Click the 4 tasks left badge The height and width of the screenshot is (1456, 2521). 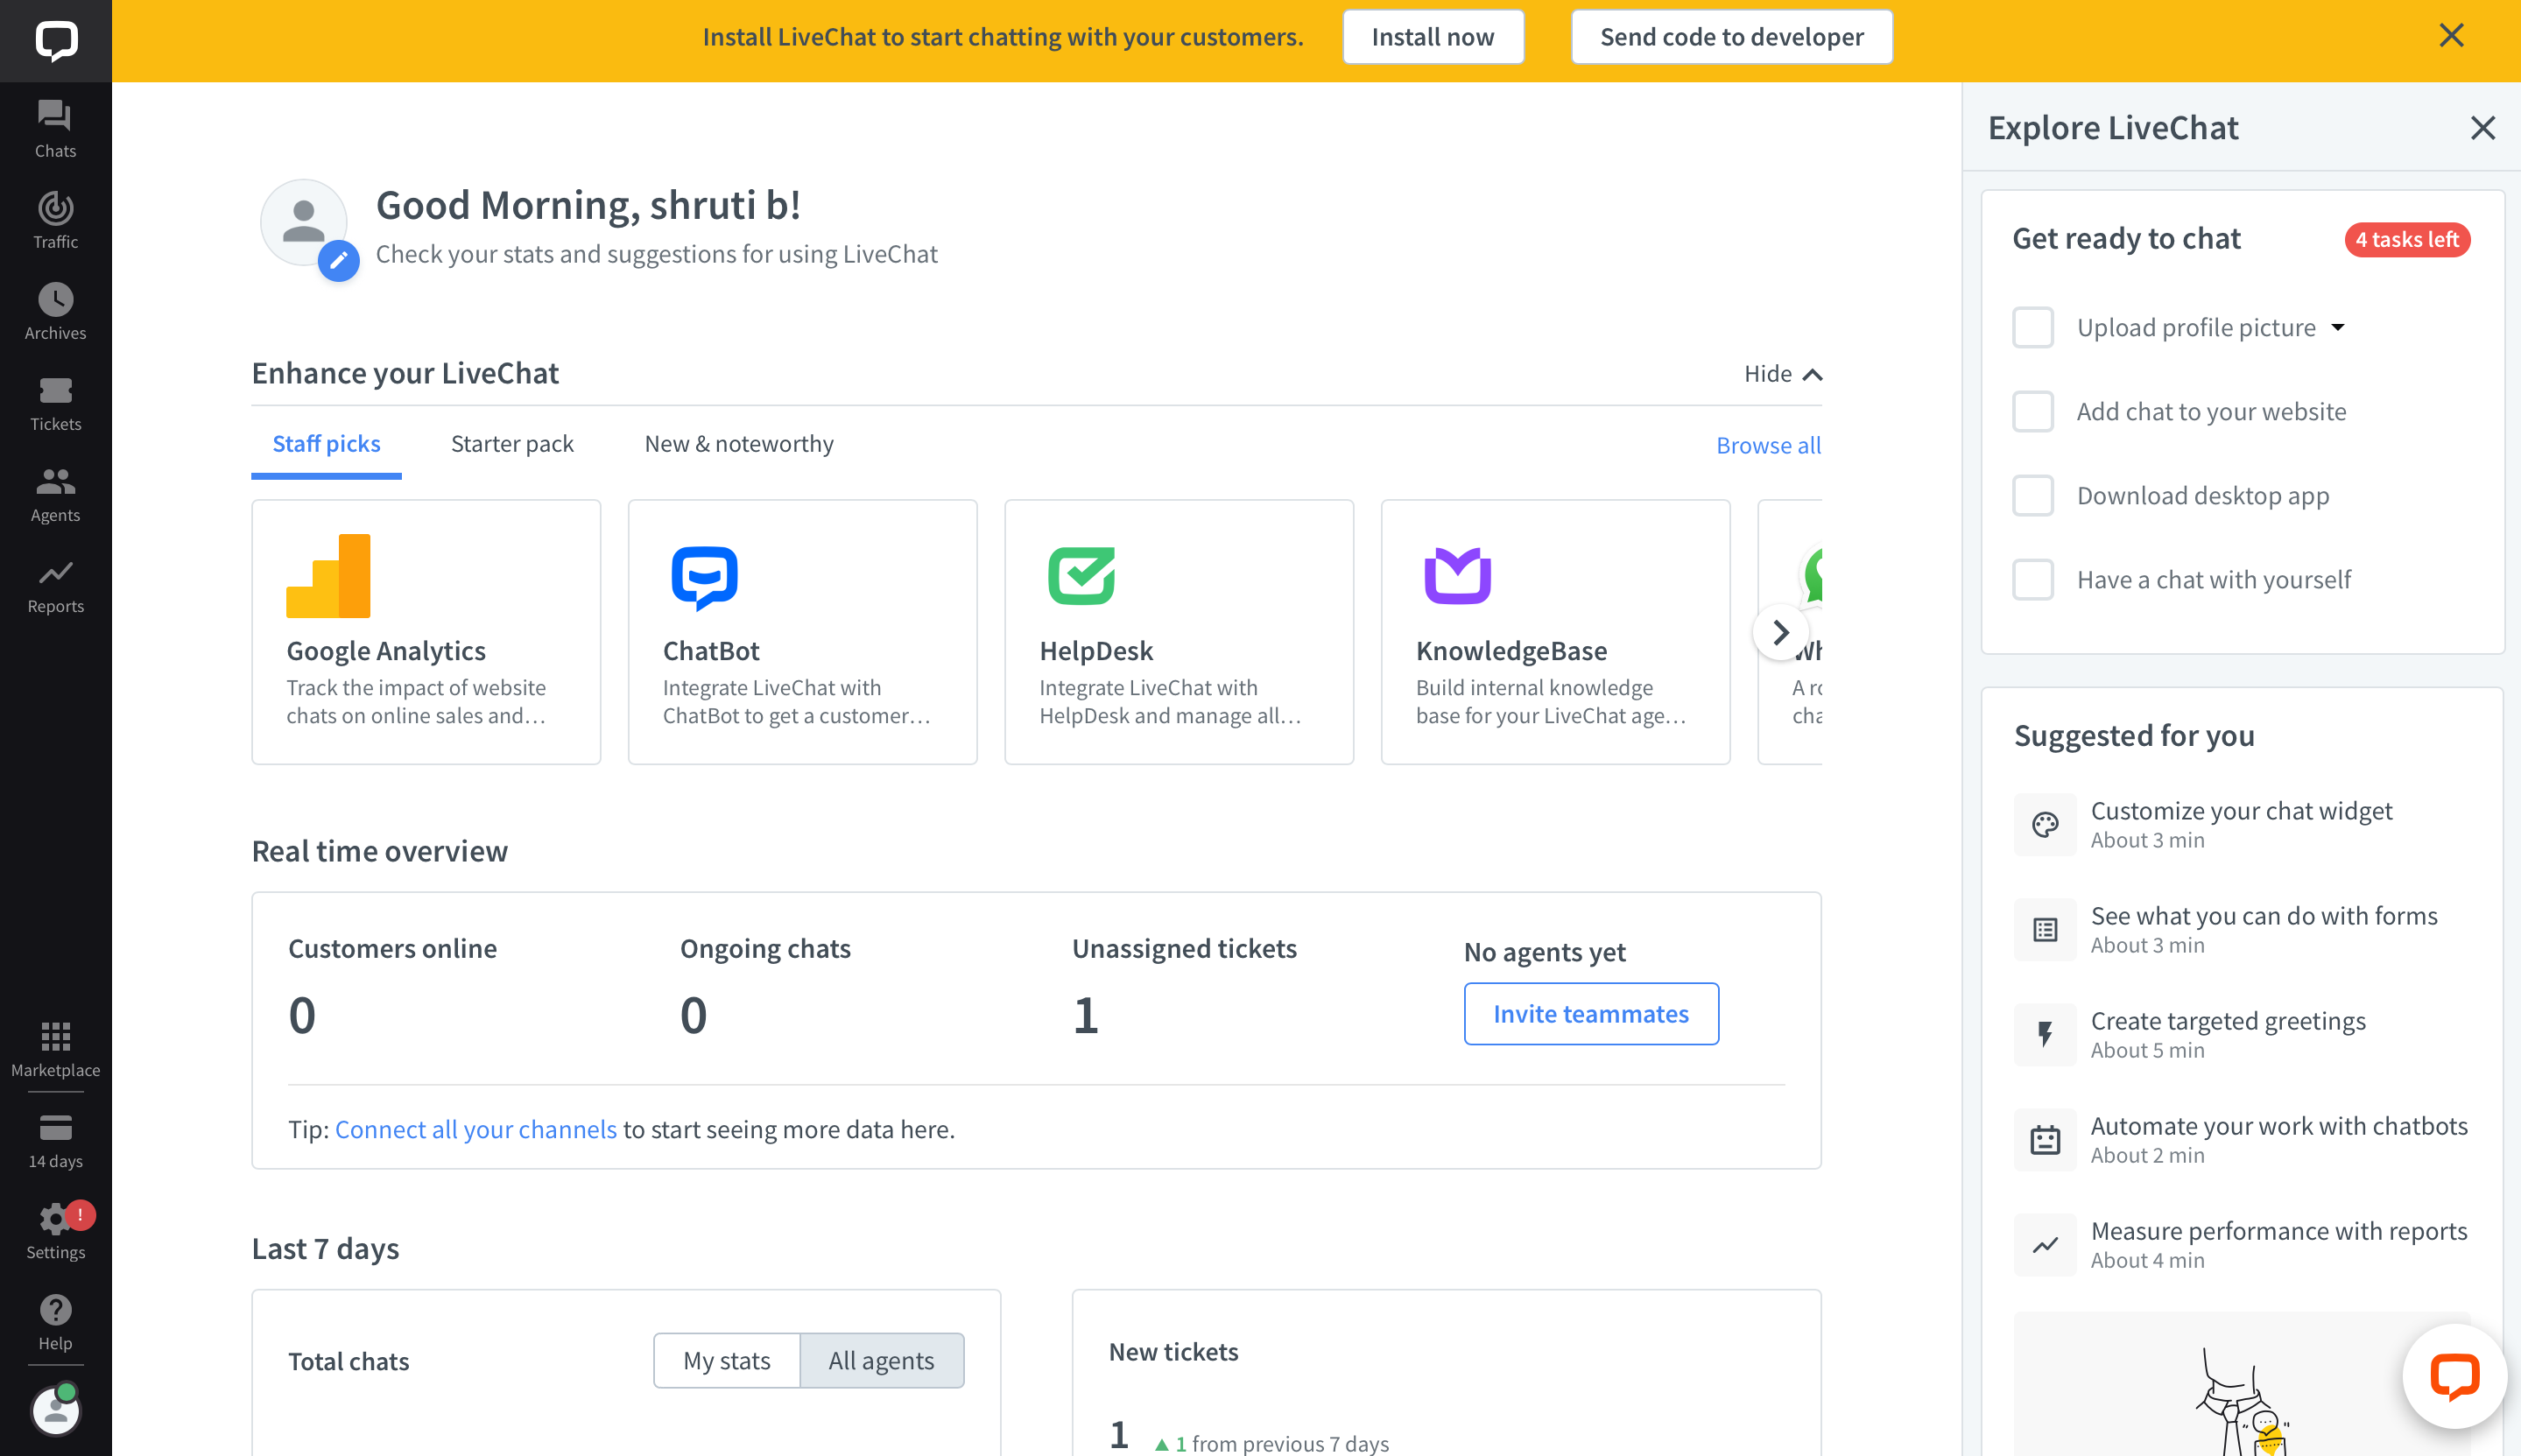(x=2407, y=240)
